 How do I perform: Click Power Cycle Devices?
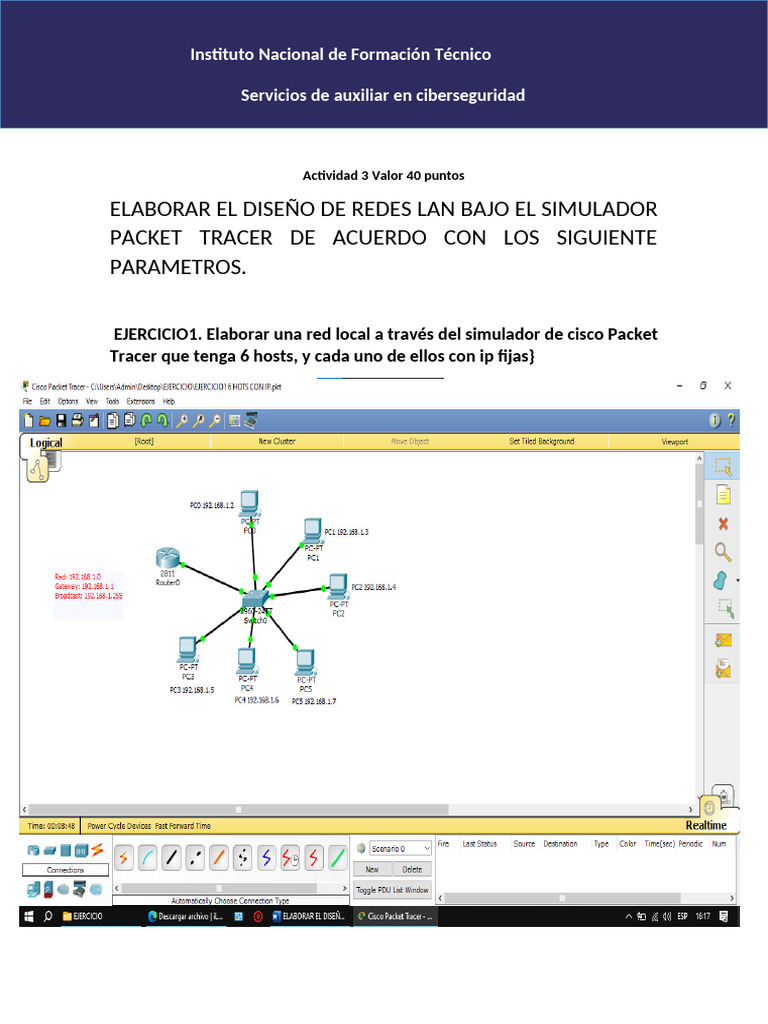click(x=120, y=826)
